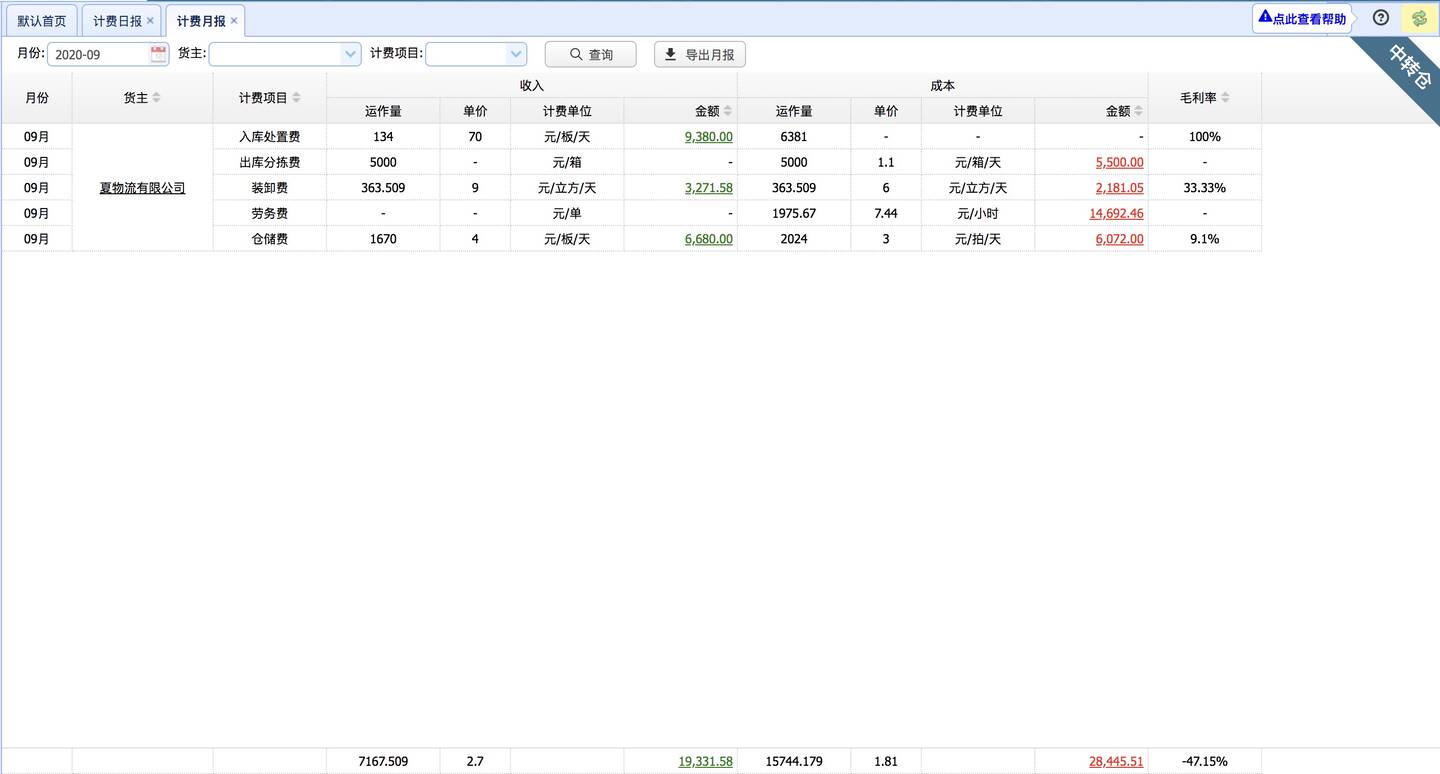Image resolution: width=1440 pixels, height=774 pixels.
Task: Click the 6381 cost volume cell
Action: pos(794,136)
